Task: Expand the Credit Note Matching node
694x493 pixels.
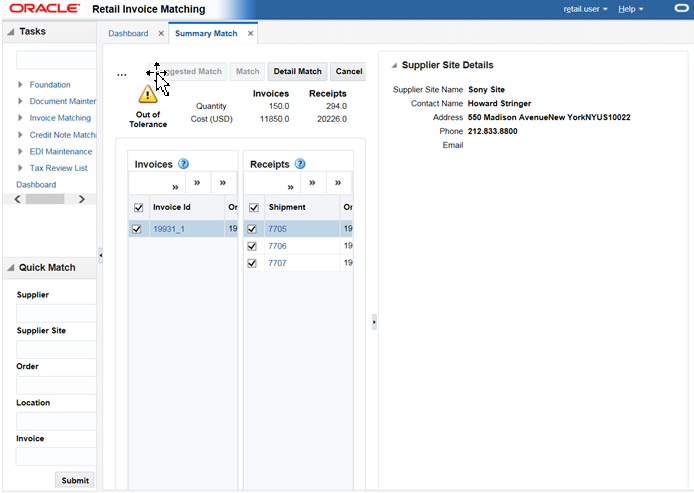Action: point(20,135)
